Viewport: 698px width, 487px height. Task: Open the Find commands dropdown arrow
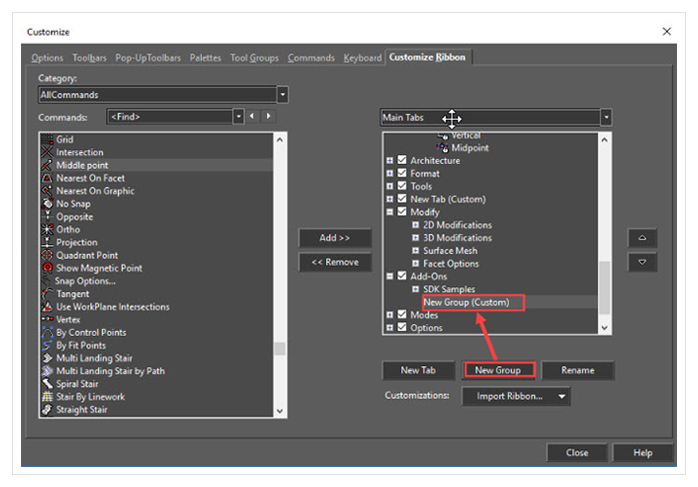point(239,117)
